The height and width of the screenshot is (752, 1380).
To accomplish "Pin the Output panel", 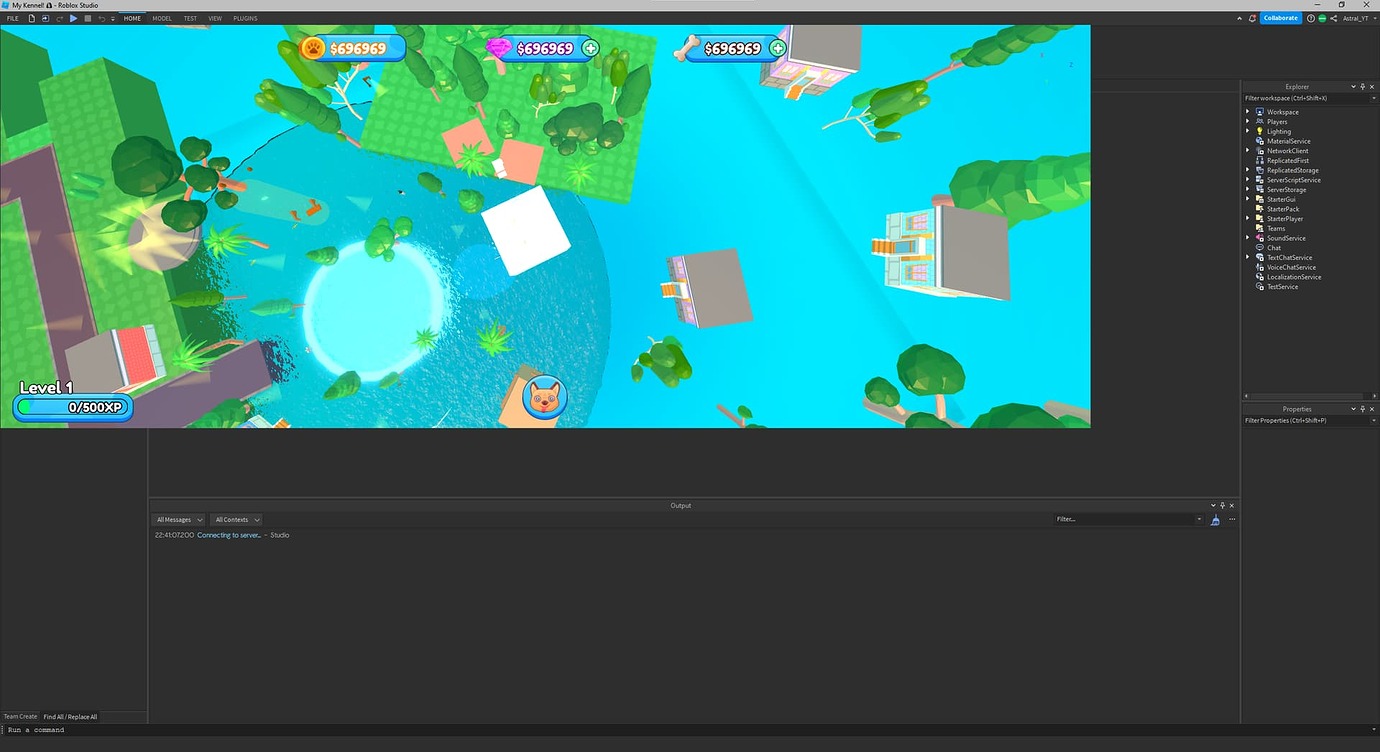I will [1222, 506].
